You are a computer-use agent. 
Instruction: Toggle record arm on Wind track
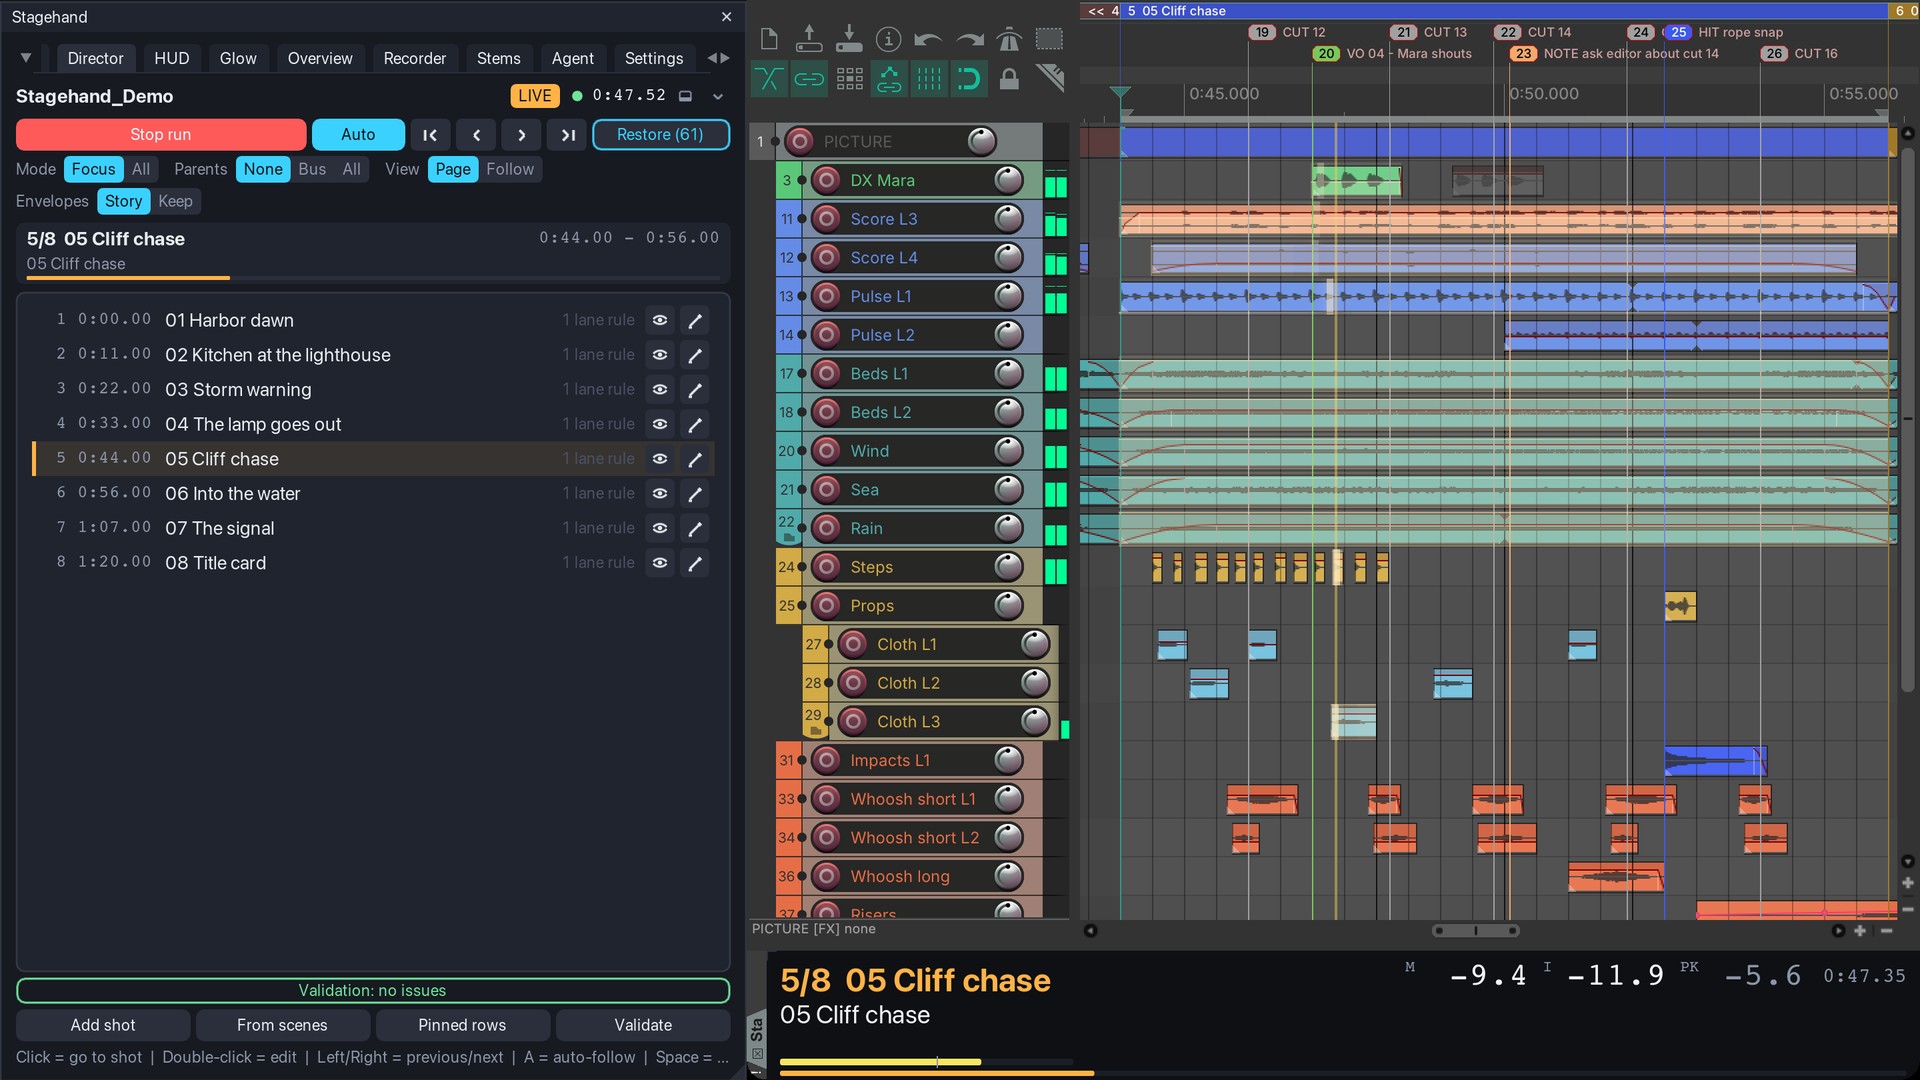tap(826, 451)
